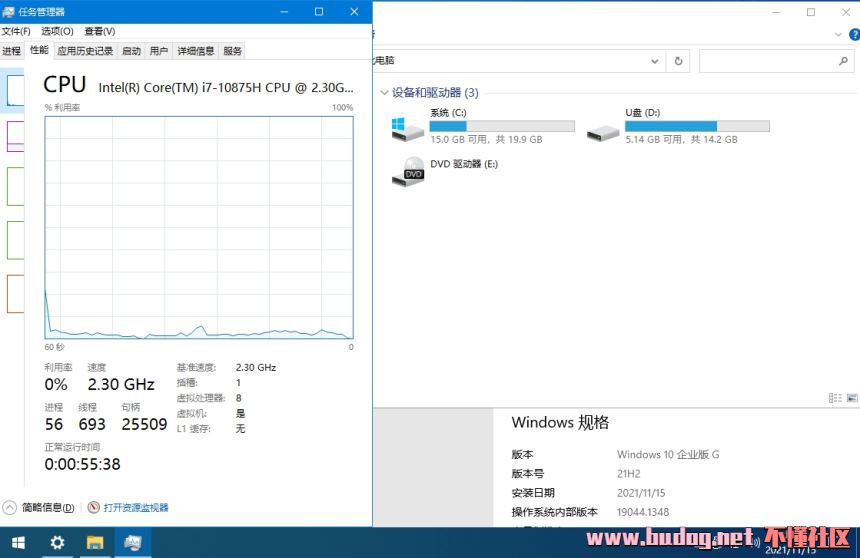860x558 pixels.
Task: Switch to the 性能 tab
Action: coord(39,50)
